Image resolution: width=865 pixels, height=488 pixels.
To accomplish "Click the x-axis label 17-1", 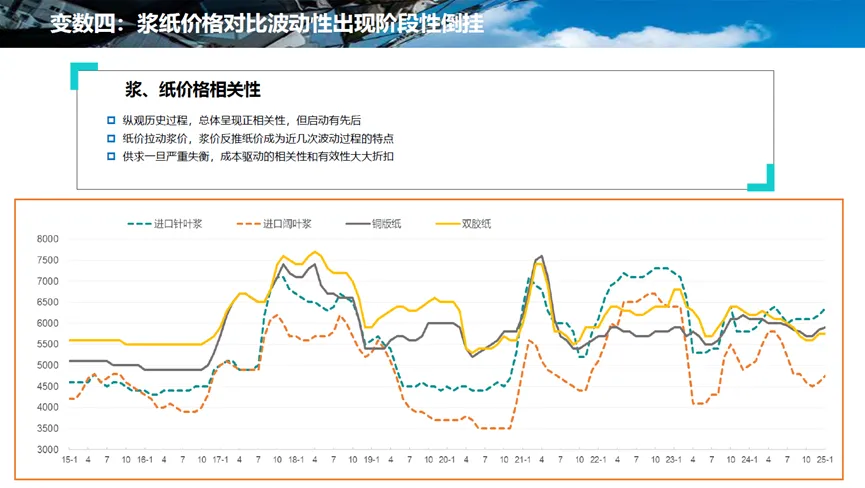I will coord(220,459).
